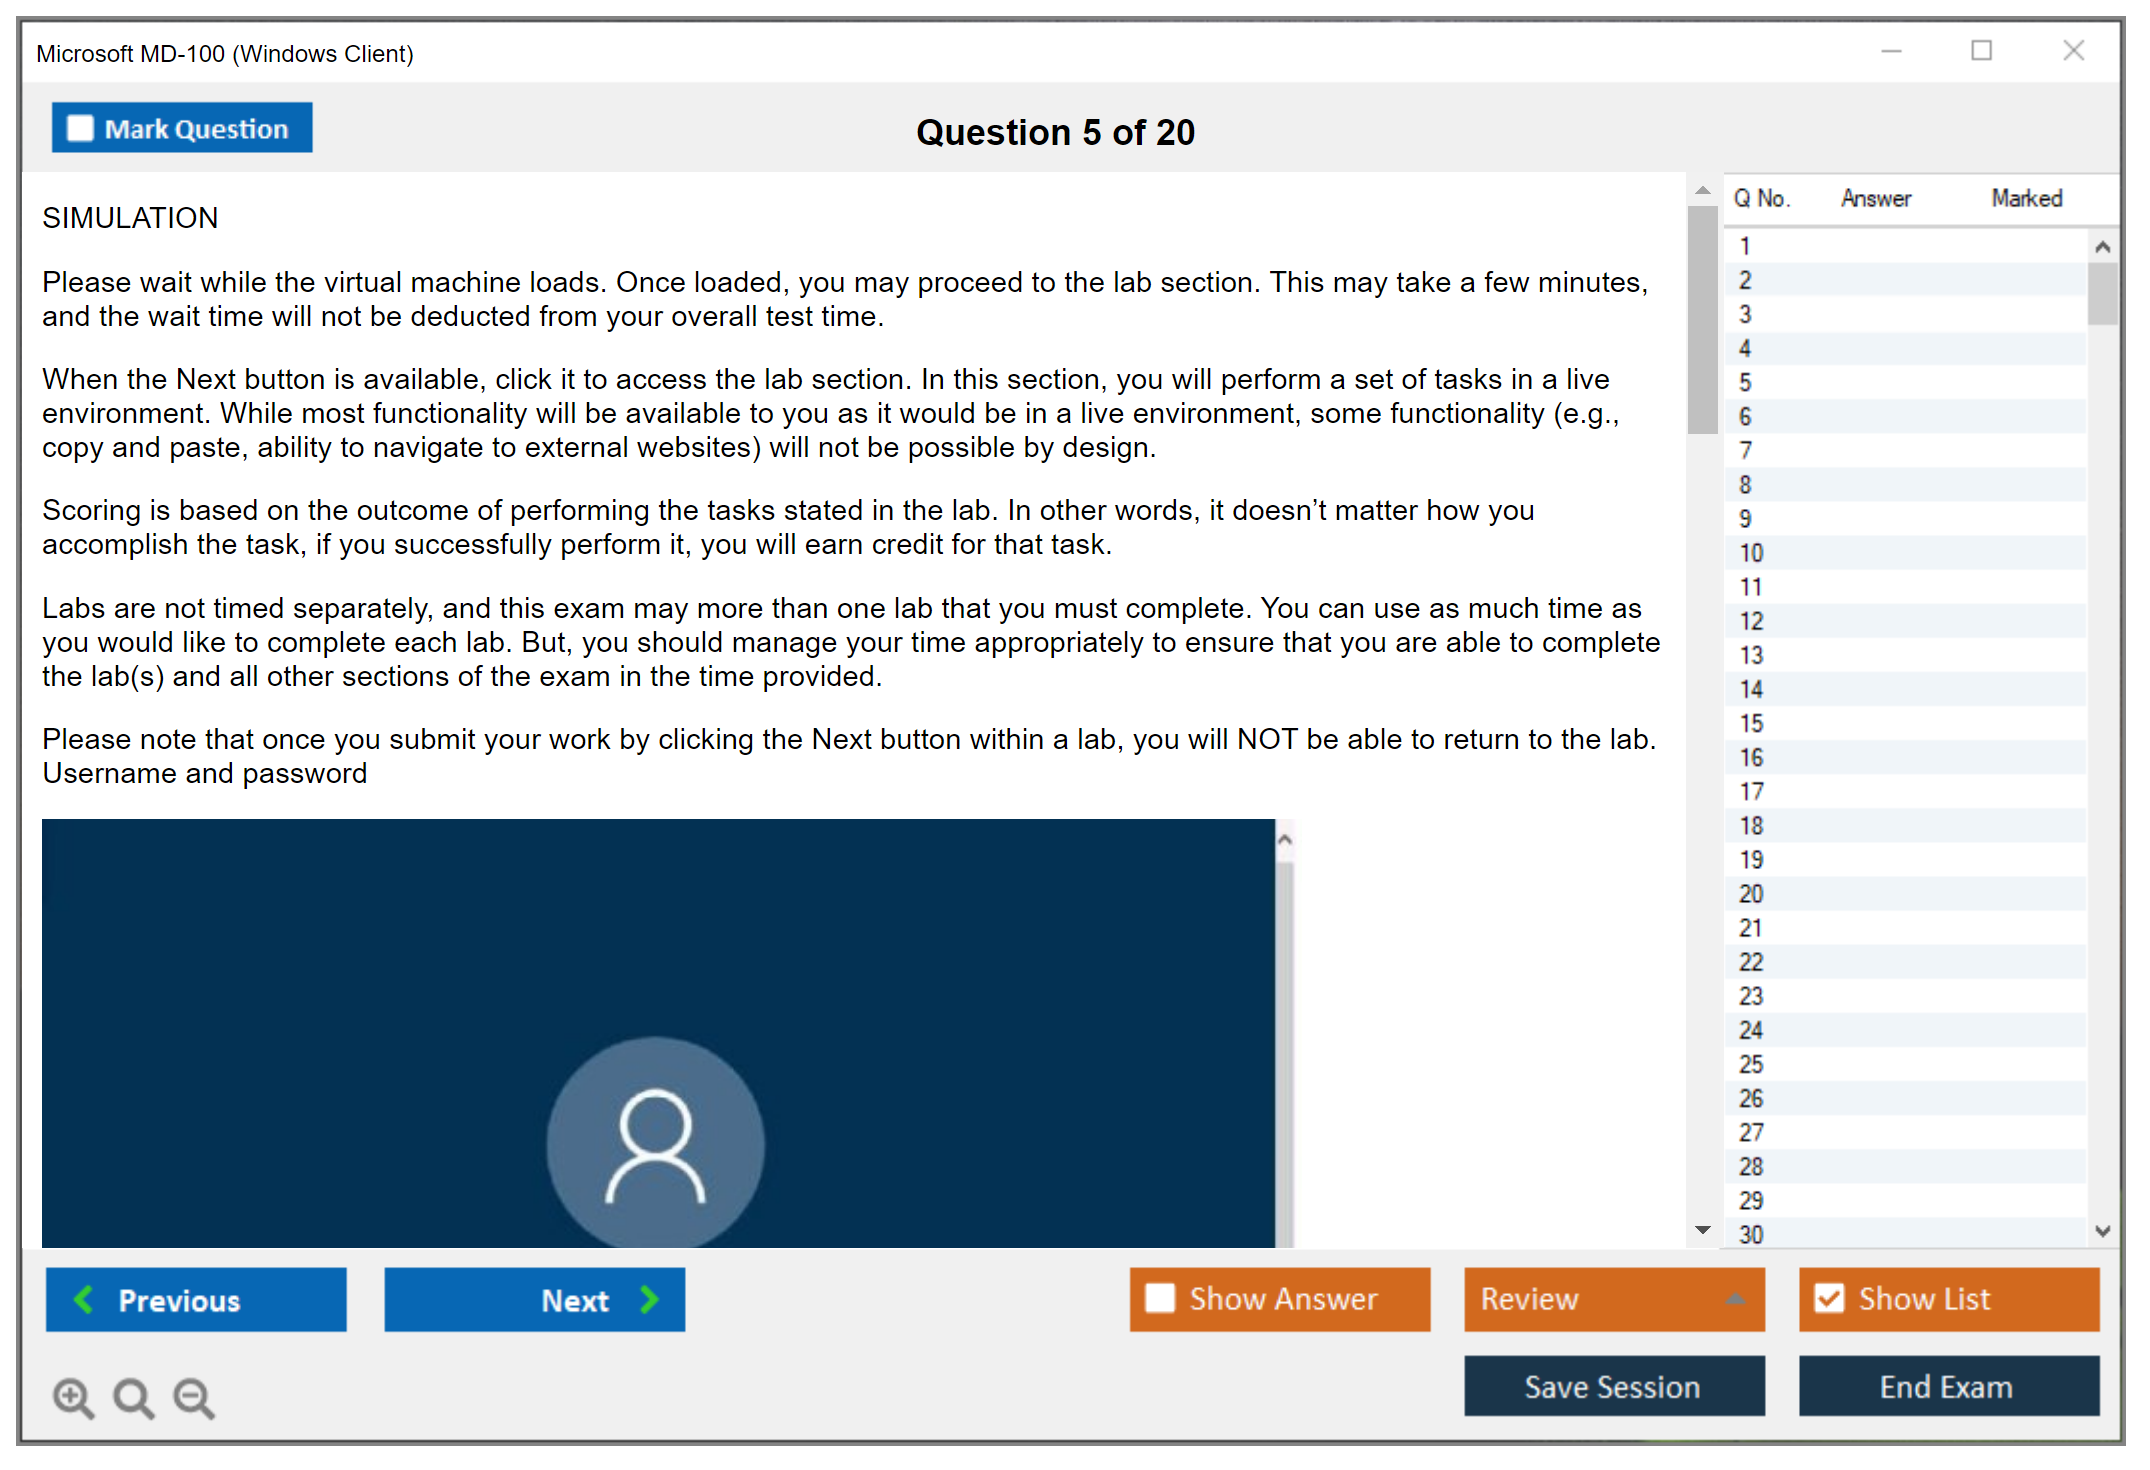Click the question pane vertical scrollbar thumb

(1702, 320)
